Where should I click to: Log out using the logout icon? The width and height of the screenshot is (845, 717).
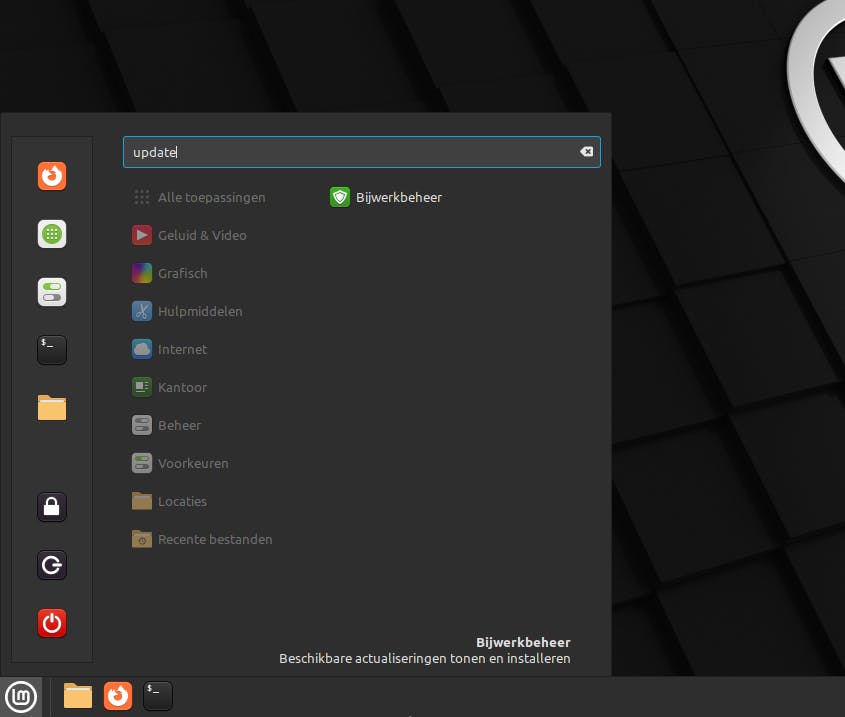(52, 565)
